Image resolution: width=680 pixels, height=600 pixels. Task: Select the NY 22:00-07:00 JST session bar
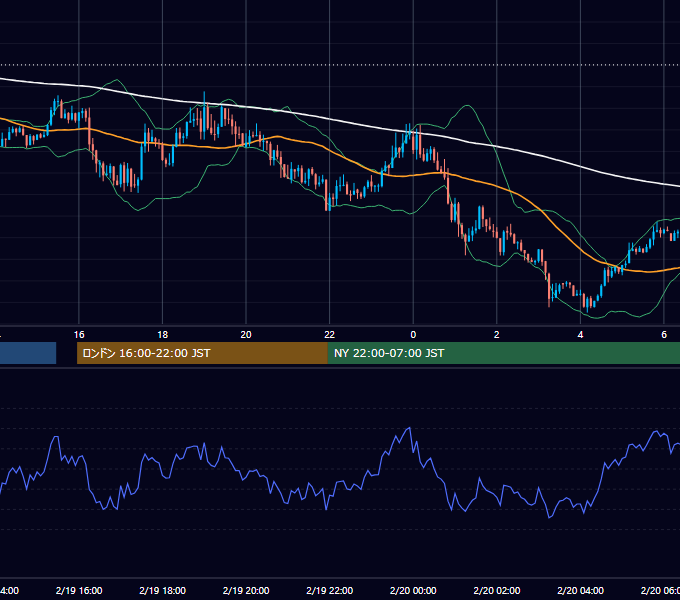coord(503,353)
